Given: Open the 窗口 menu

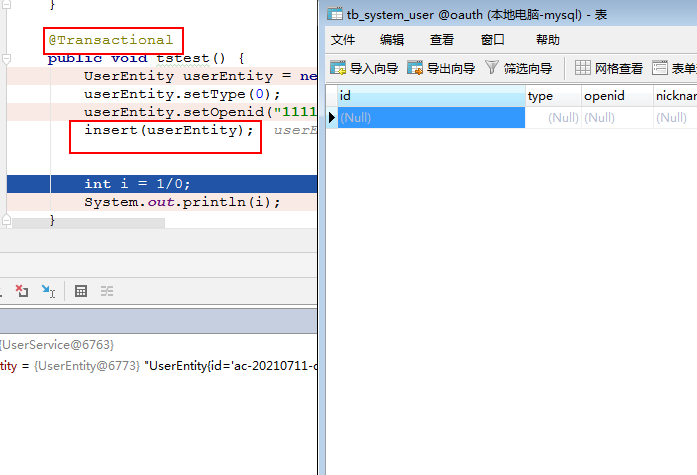Looking at the screenshot, I should point(492,40).
